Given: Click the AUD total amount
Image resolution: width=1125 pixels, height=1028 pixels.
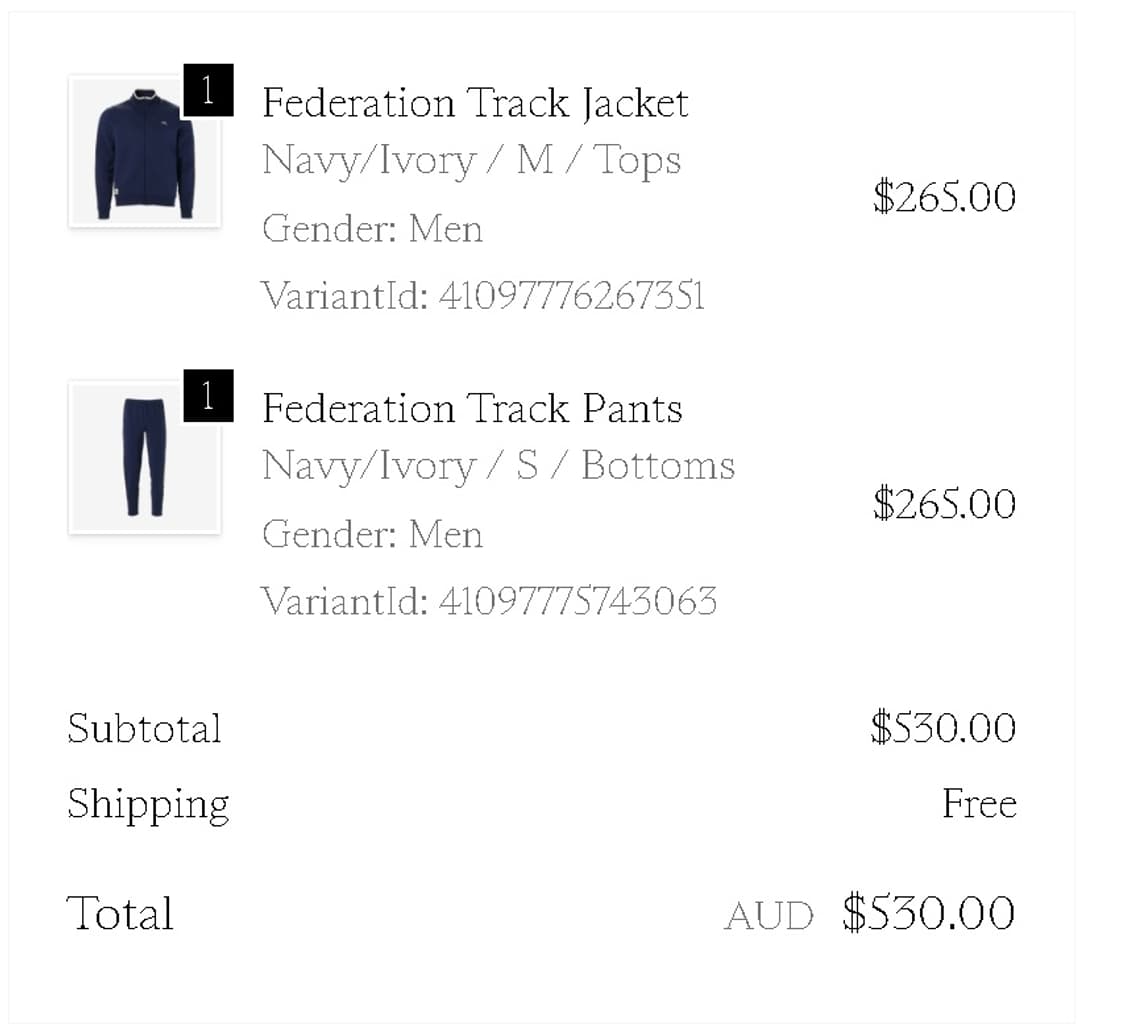Looking at the screenshot, I should pyautogui.click(x=928, y=913).
